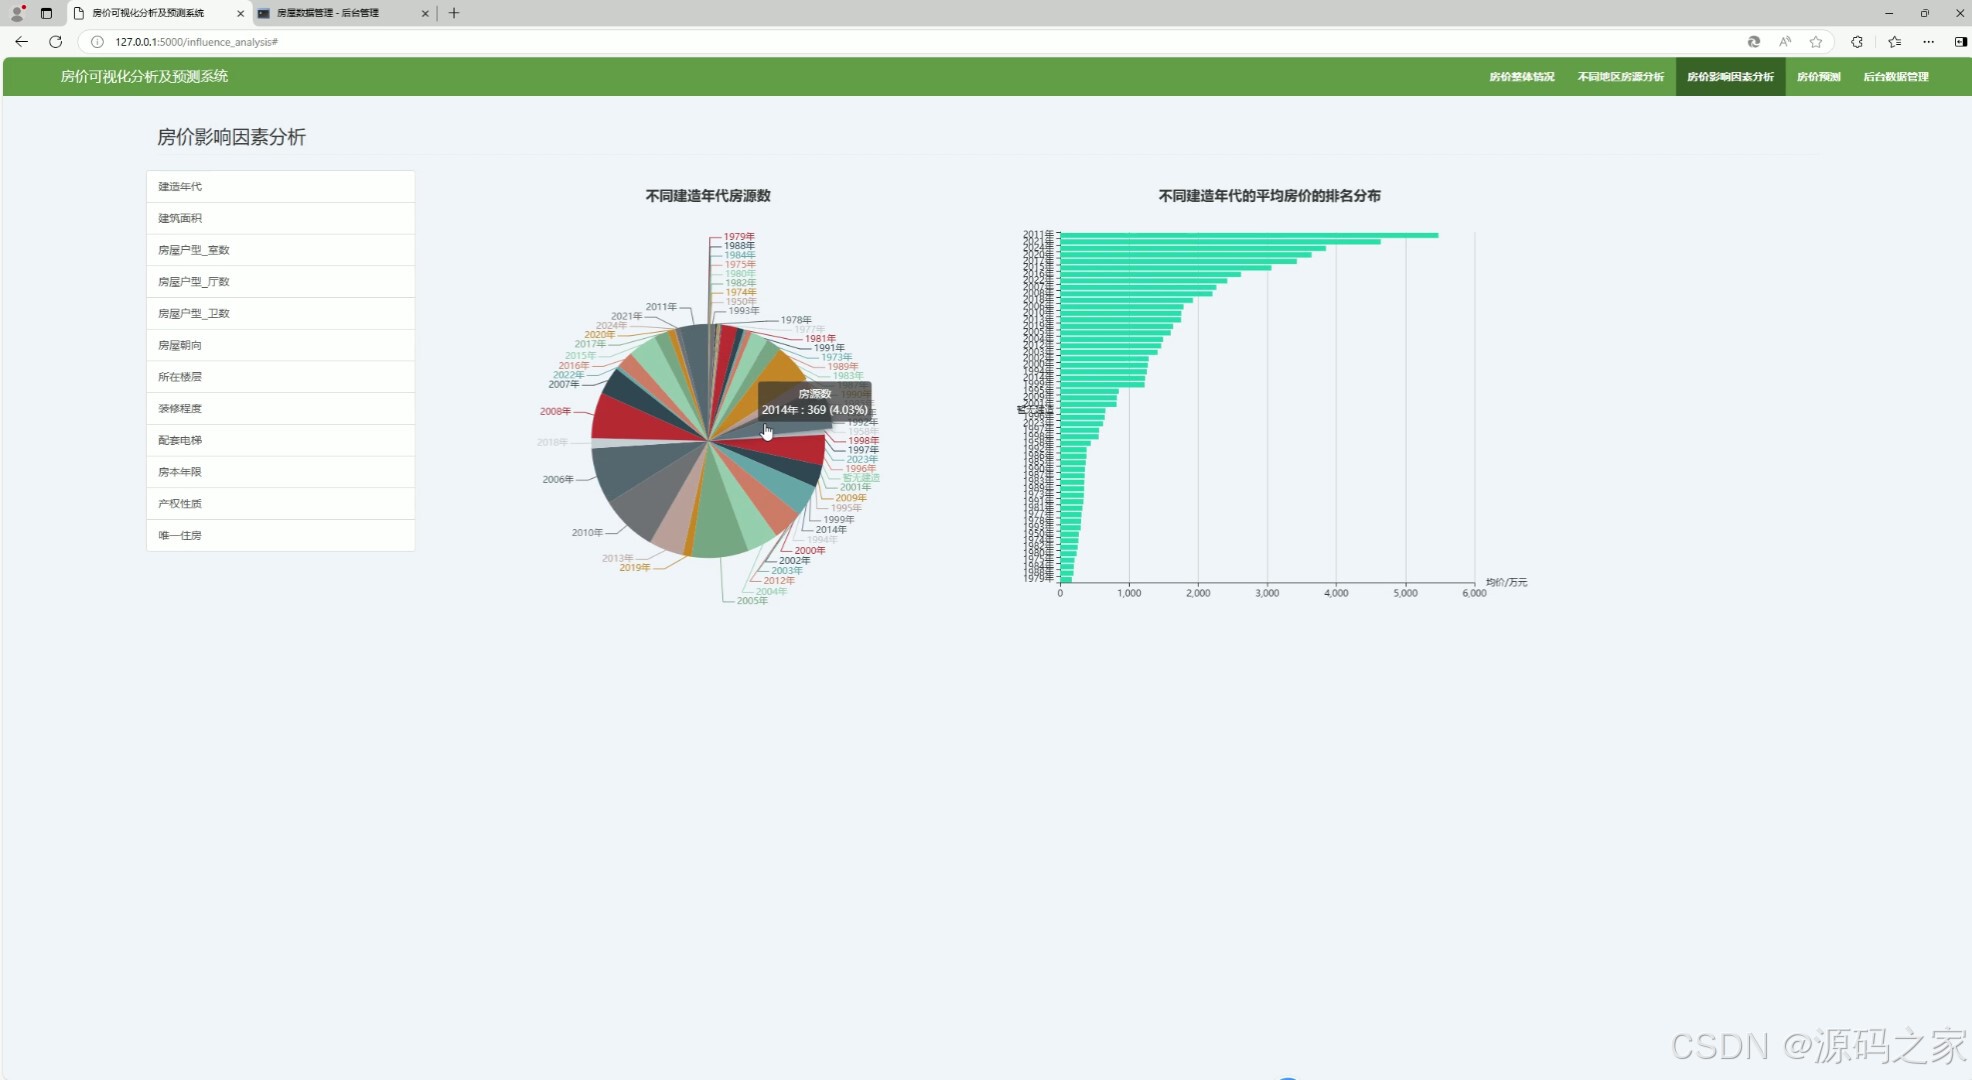Image resolution: width=1972 pixels, height=1080 pixels.
Task: Toggle the browser sidebar icon
Action: tap(1960, 42)
